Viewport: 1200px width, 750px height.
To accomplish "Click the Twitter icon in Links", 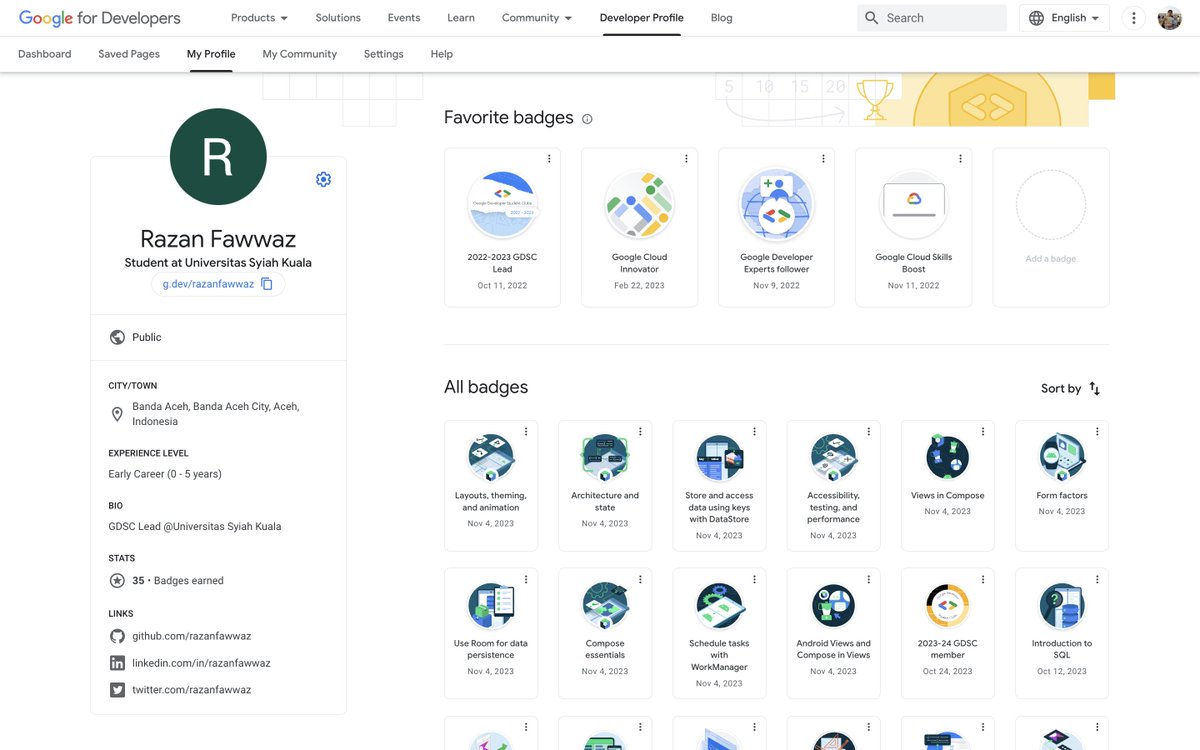I will (117, 690).
